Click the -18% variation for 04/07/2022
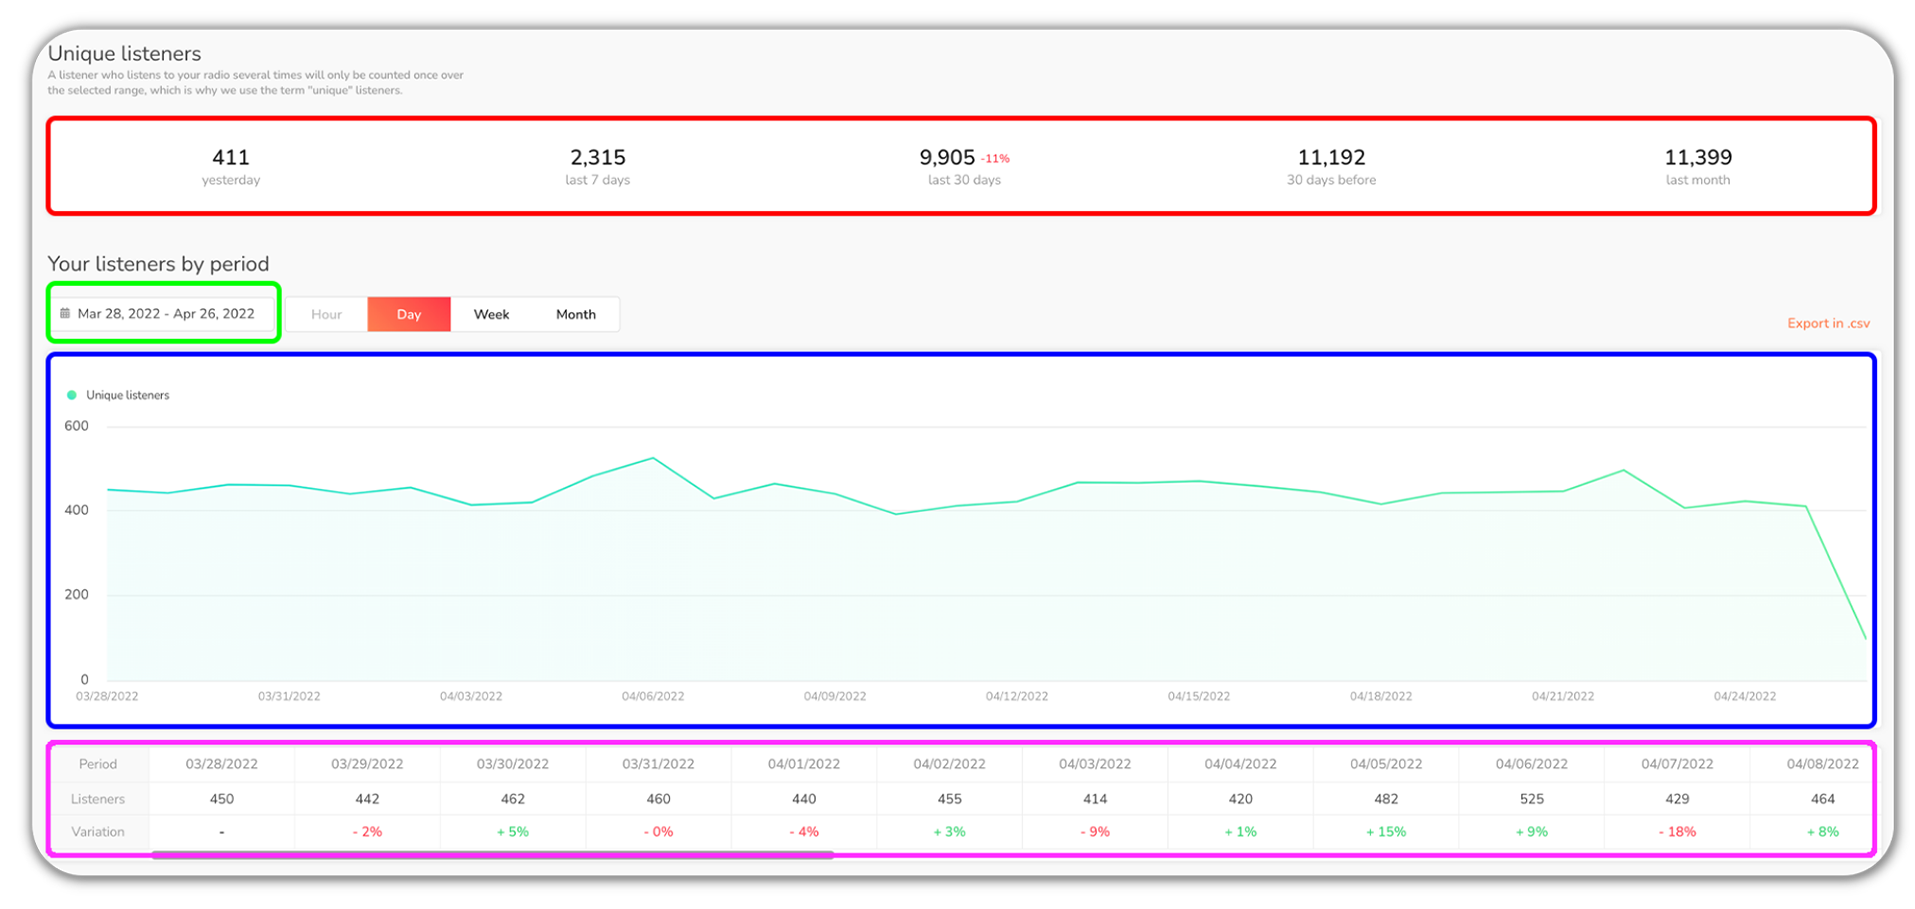This screenshot has width=1915, height=909. pyautogui.click(x=1677, y=832)
